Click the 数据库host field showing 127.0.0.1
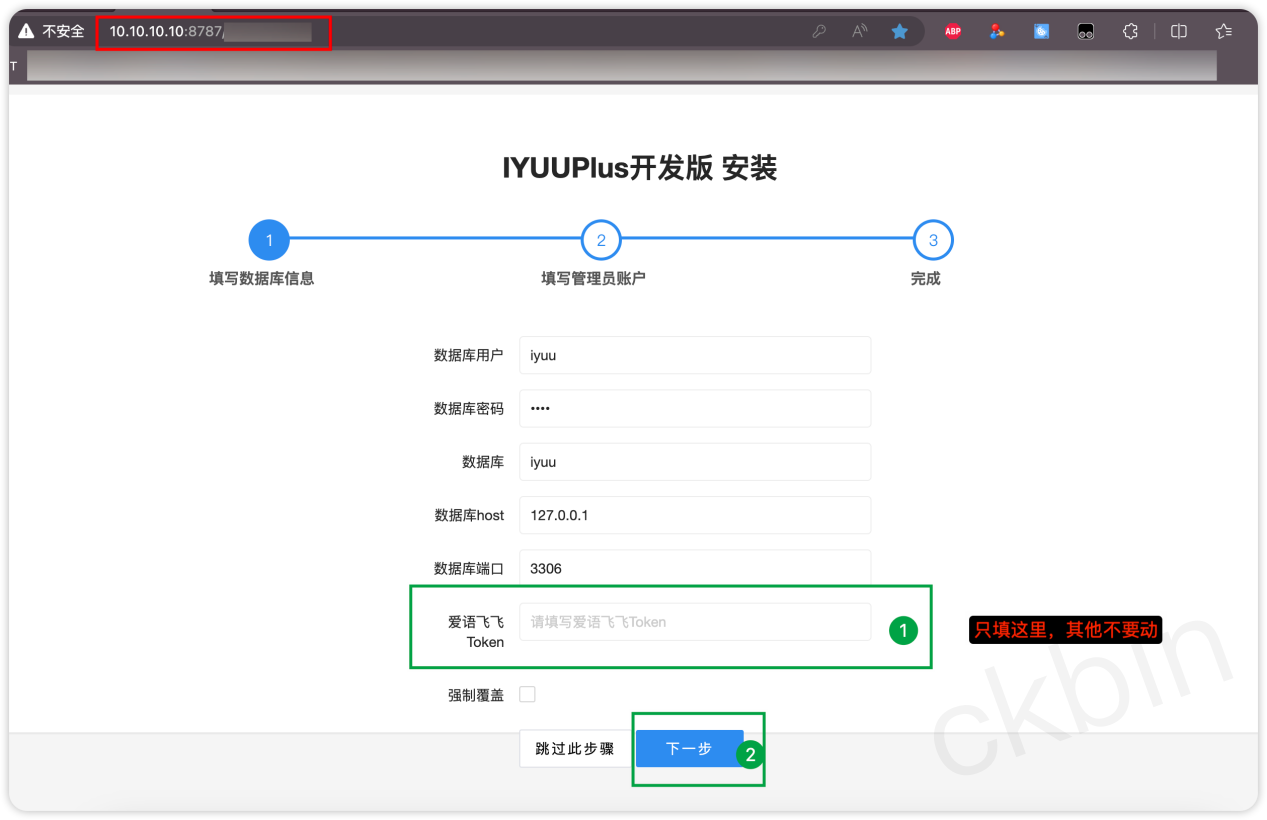The width and height of the screenshot is (1267, 820). (x=695, y=515)
